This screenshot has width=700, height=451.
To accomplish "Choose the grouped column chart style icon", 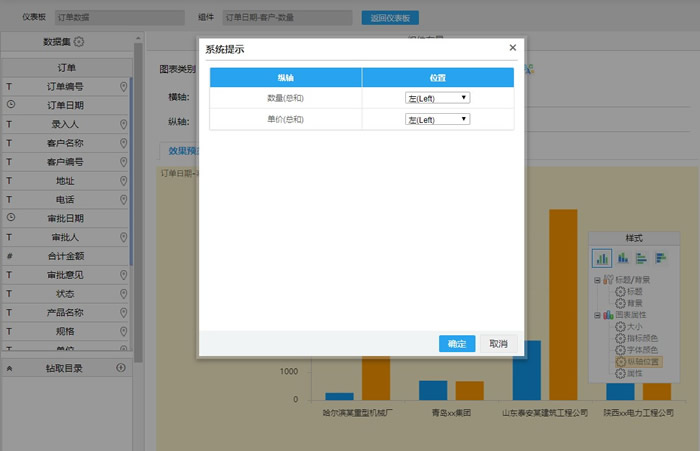I will point(621,258).
